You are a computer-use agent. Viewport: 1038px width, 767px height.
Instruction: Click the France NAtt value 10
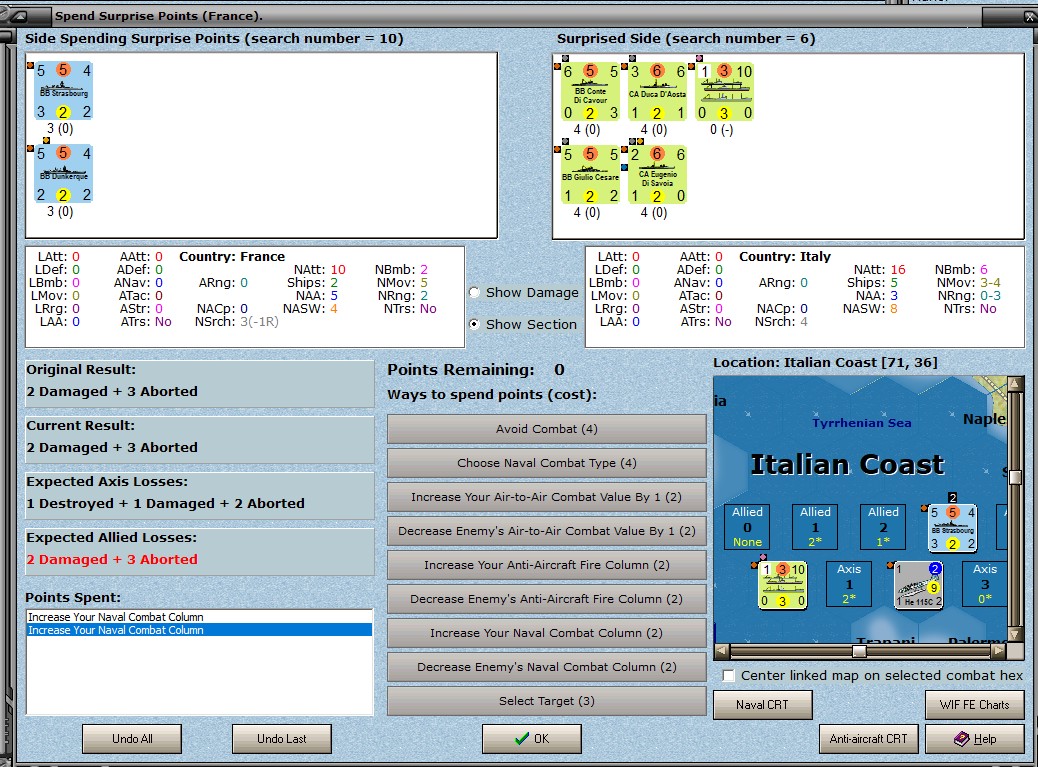(338, 269)
